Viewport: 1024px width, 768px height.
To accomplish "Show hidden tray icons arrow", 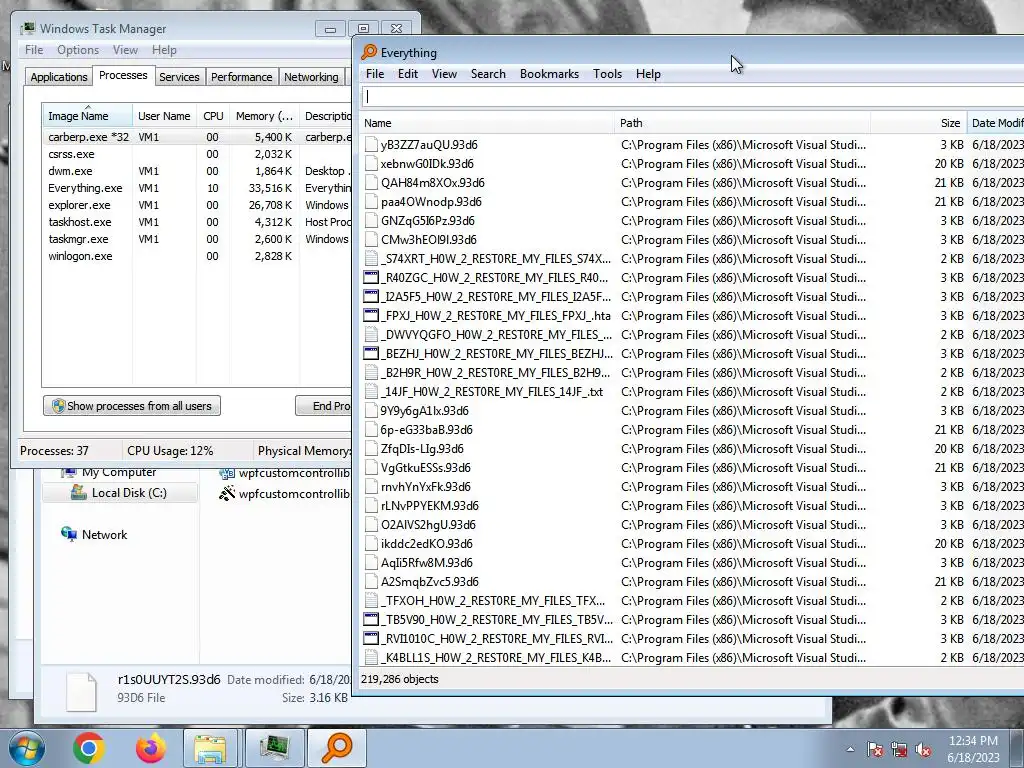I will click(850, 749).
